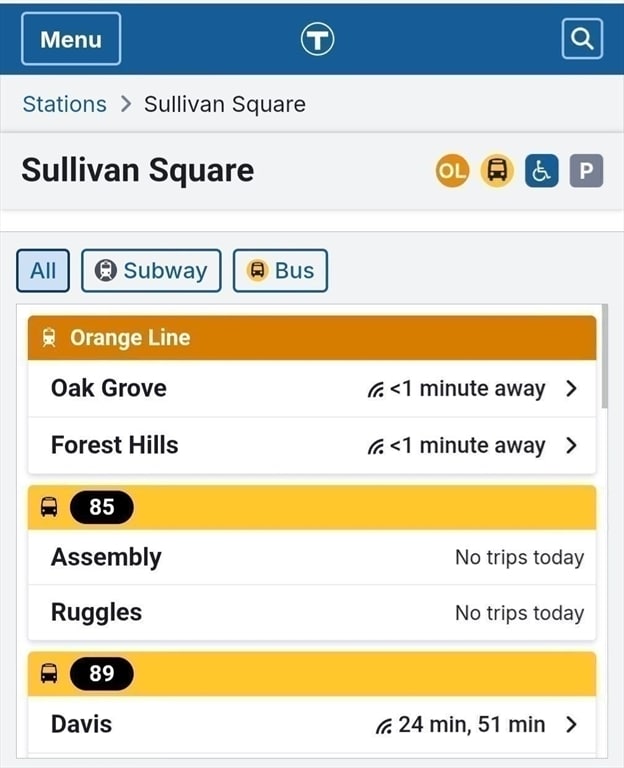The height and width of the screenshot is (768, 624).
Task: Expand Oak Grove departure details chevron
Action: coord(571,388)
